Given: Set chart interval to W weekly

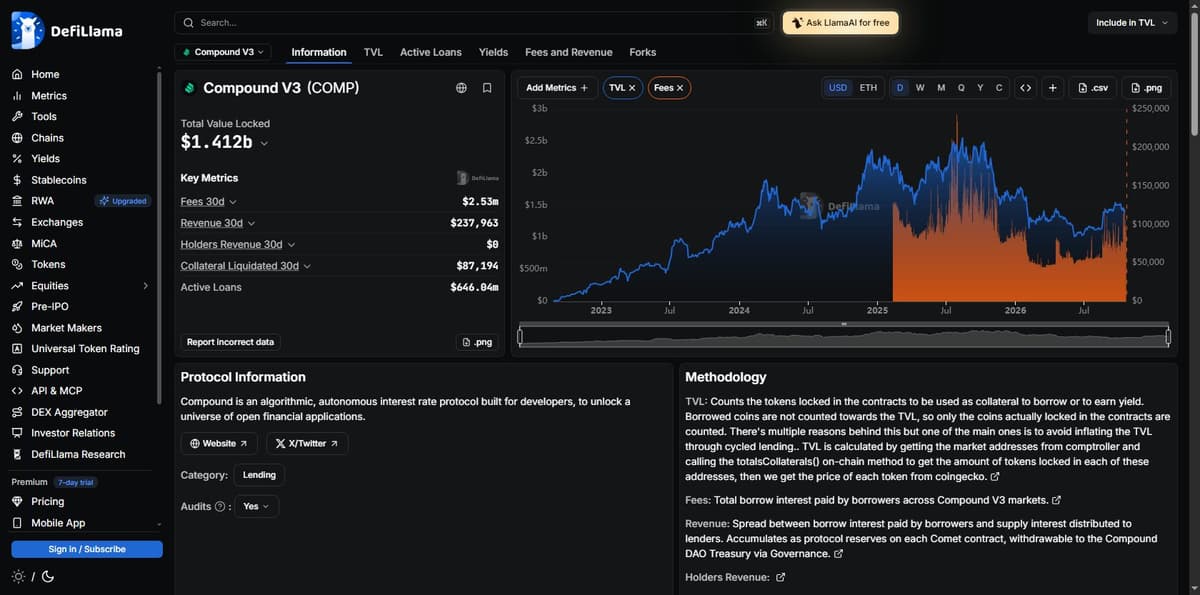Looking at the screenshot, I should coord(920,88).
